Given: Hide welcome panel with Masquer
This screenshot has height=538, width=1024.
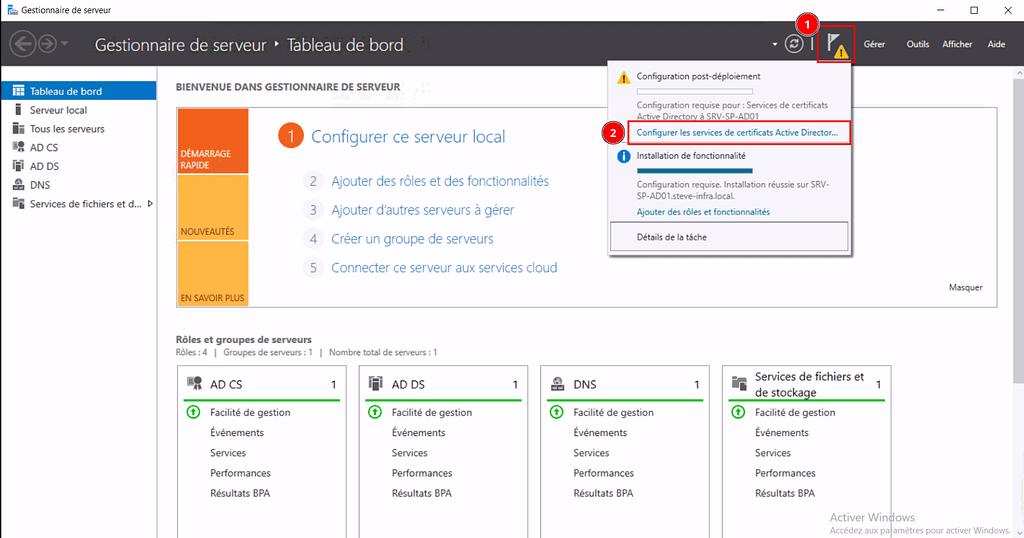Looking at the screenshot, I should (x=965, y=287).
